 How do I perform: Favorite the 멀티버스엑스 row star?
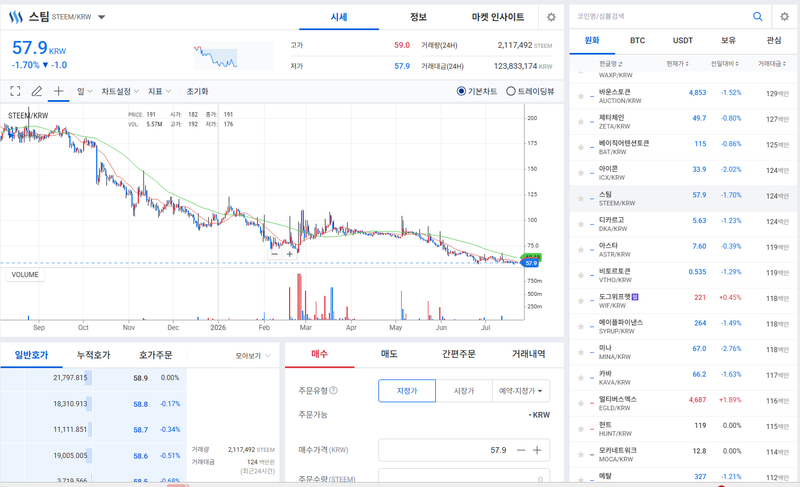click(581, 403)
